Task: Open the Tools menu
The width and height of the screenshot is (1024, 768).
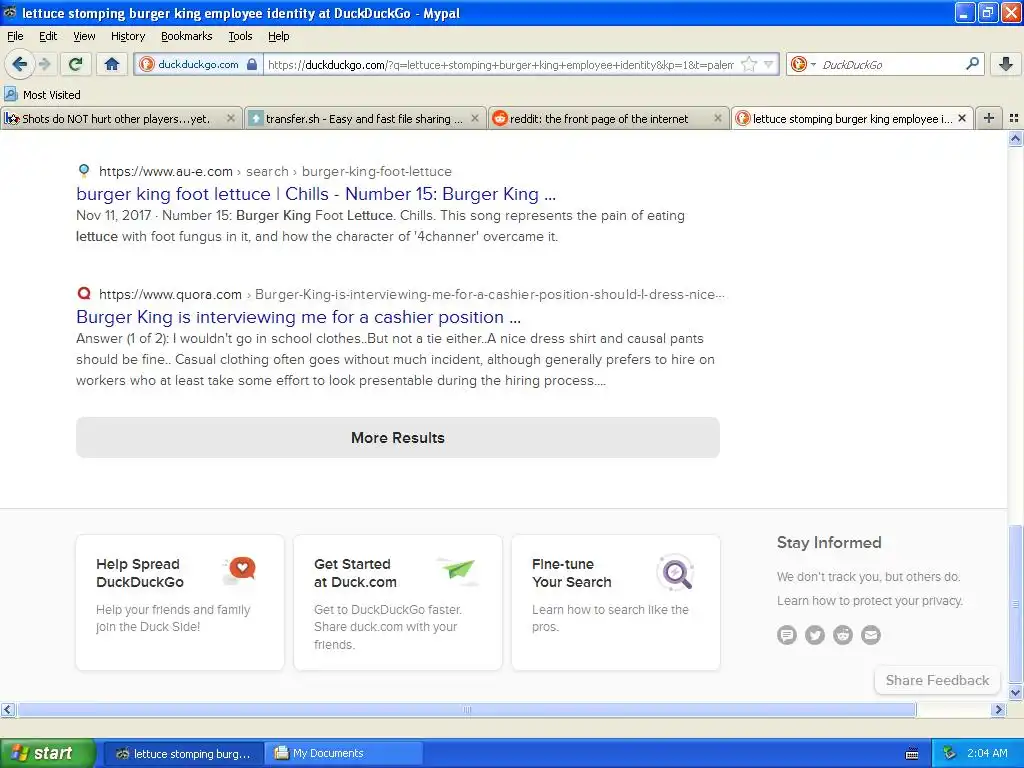Action: coord(240,36)
